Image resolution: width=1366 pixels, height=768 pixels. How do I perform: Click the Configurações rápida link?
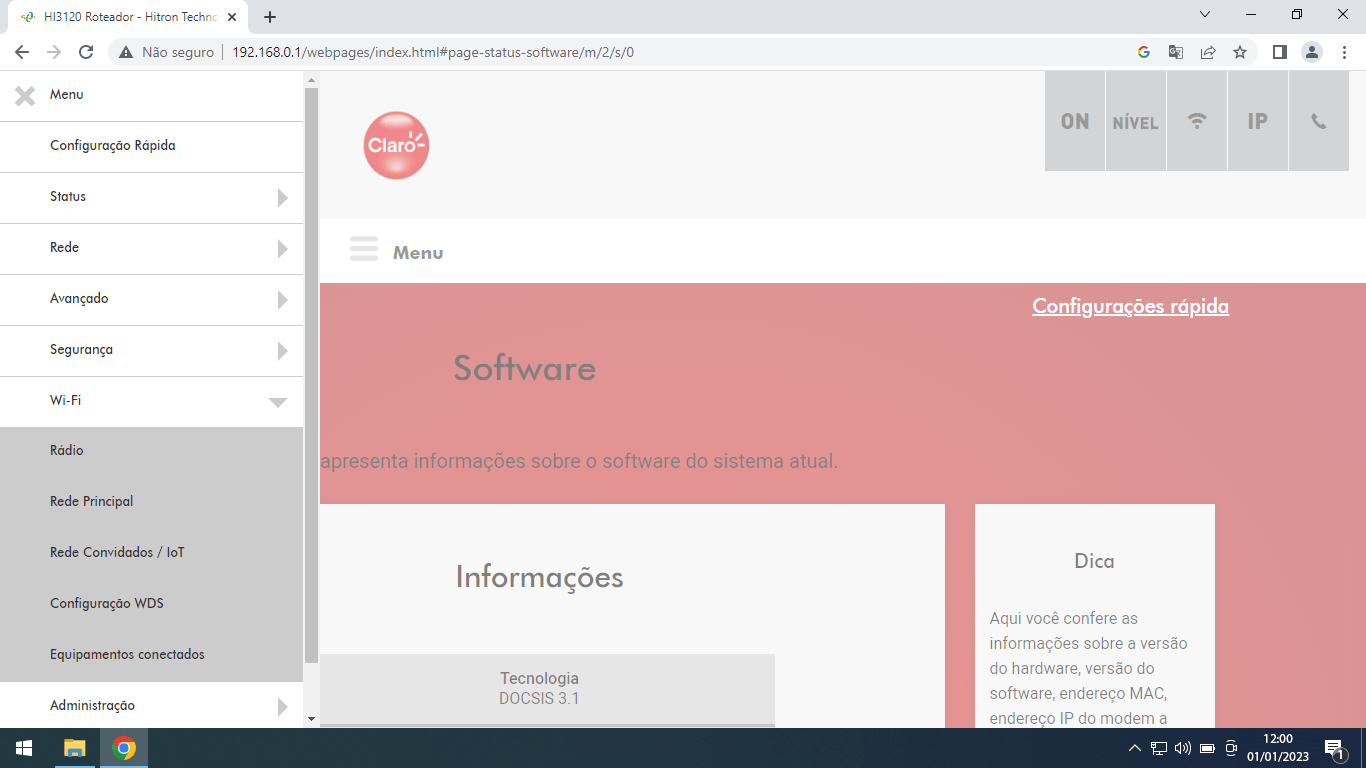1130,306
